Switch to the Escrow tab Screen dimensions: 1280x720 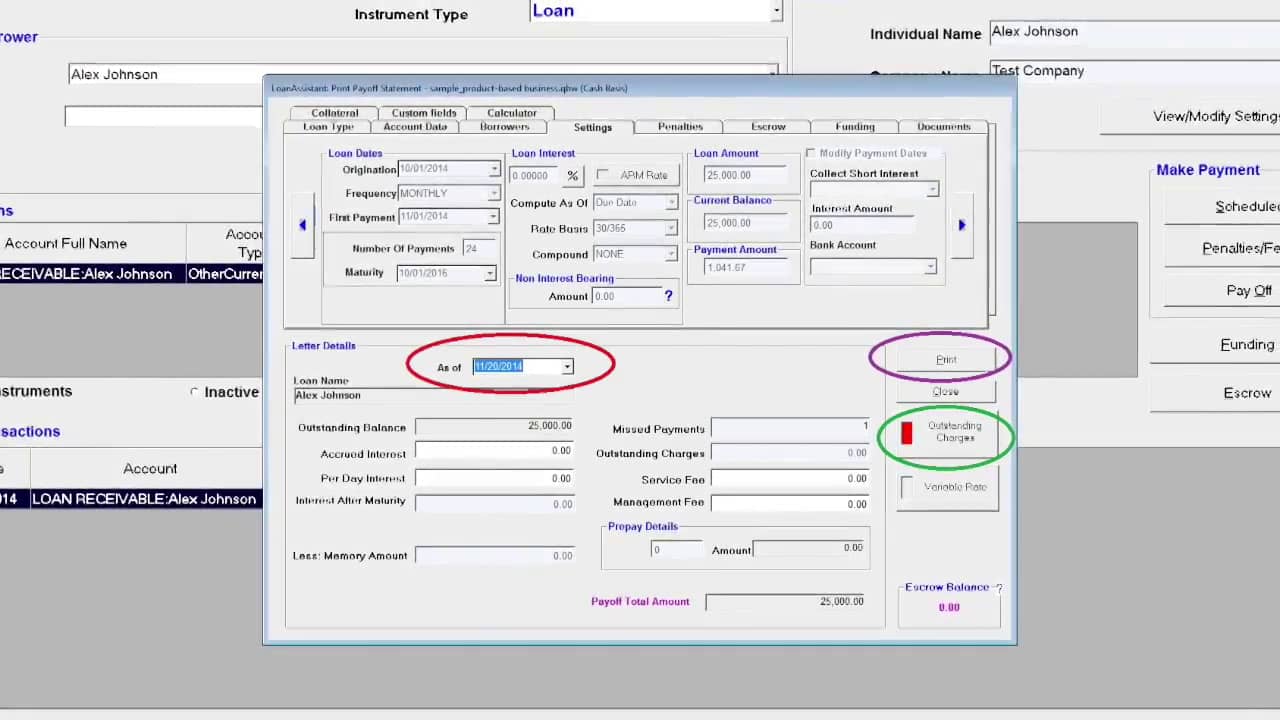pyautogui.click(x=768, y=127)
